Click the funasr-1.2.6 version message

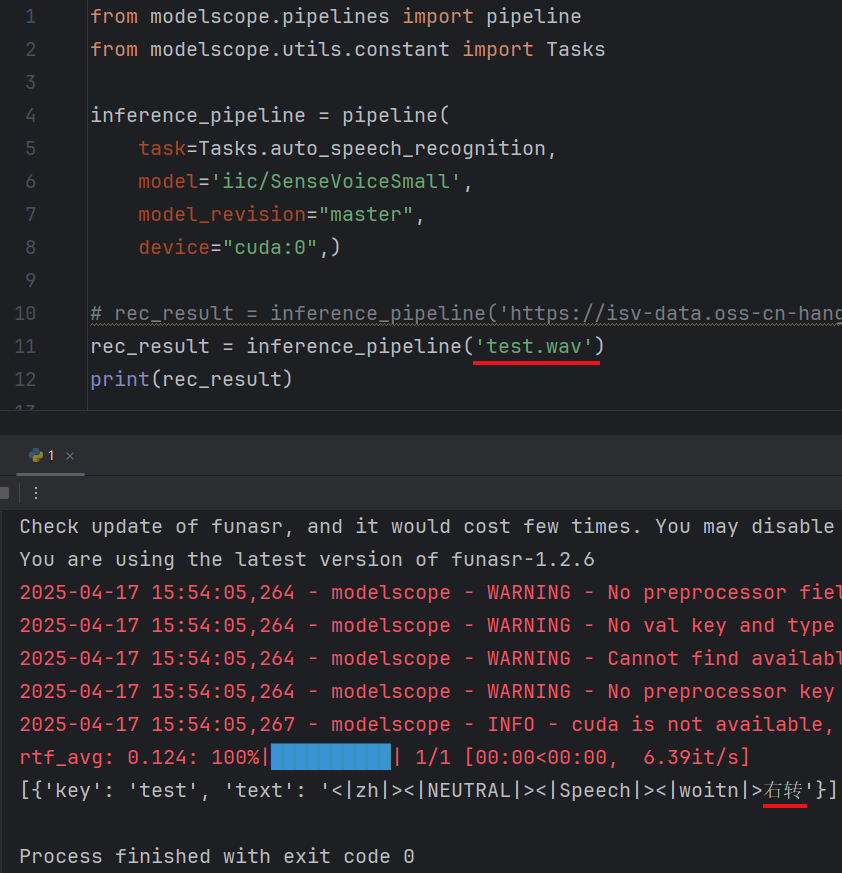(x=300, y=559)
